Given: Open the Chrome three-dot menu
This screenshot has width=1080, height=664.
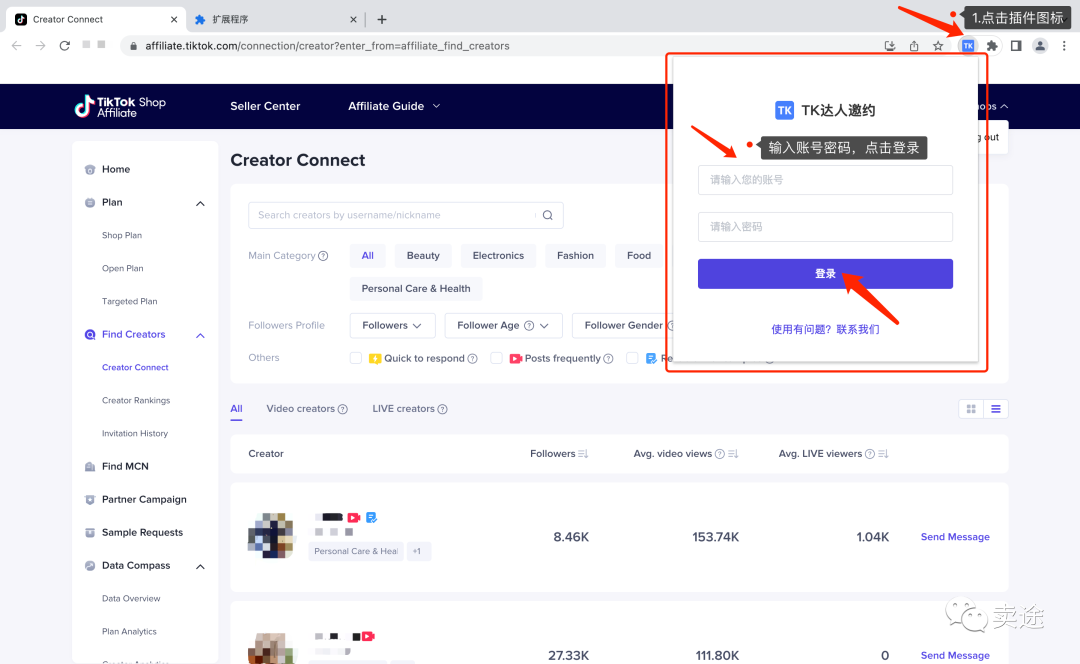Looking at the screenshot, I should click(x=1064, y=45).
